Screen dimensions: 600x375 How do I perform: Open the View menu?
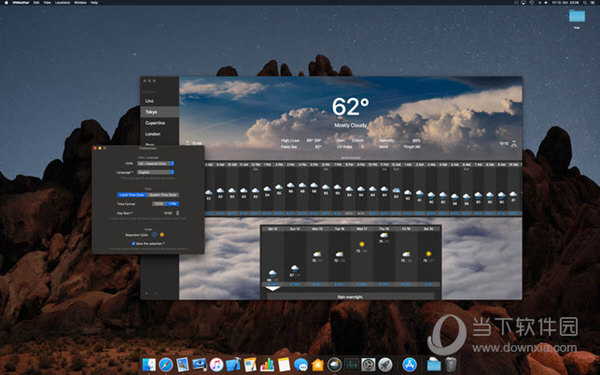click(47, 2)
